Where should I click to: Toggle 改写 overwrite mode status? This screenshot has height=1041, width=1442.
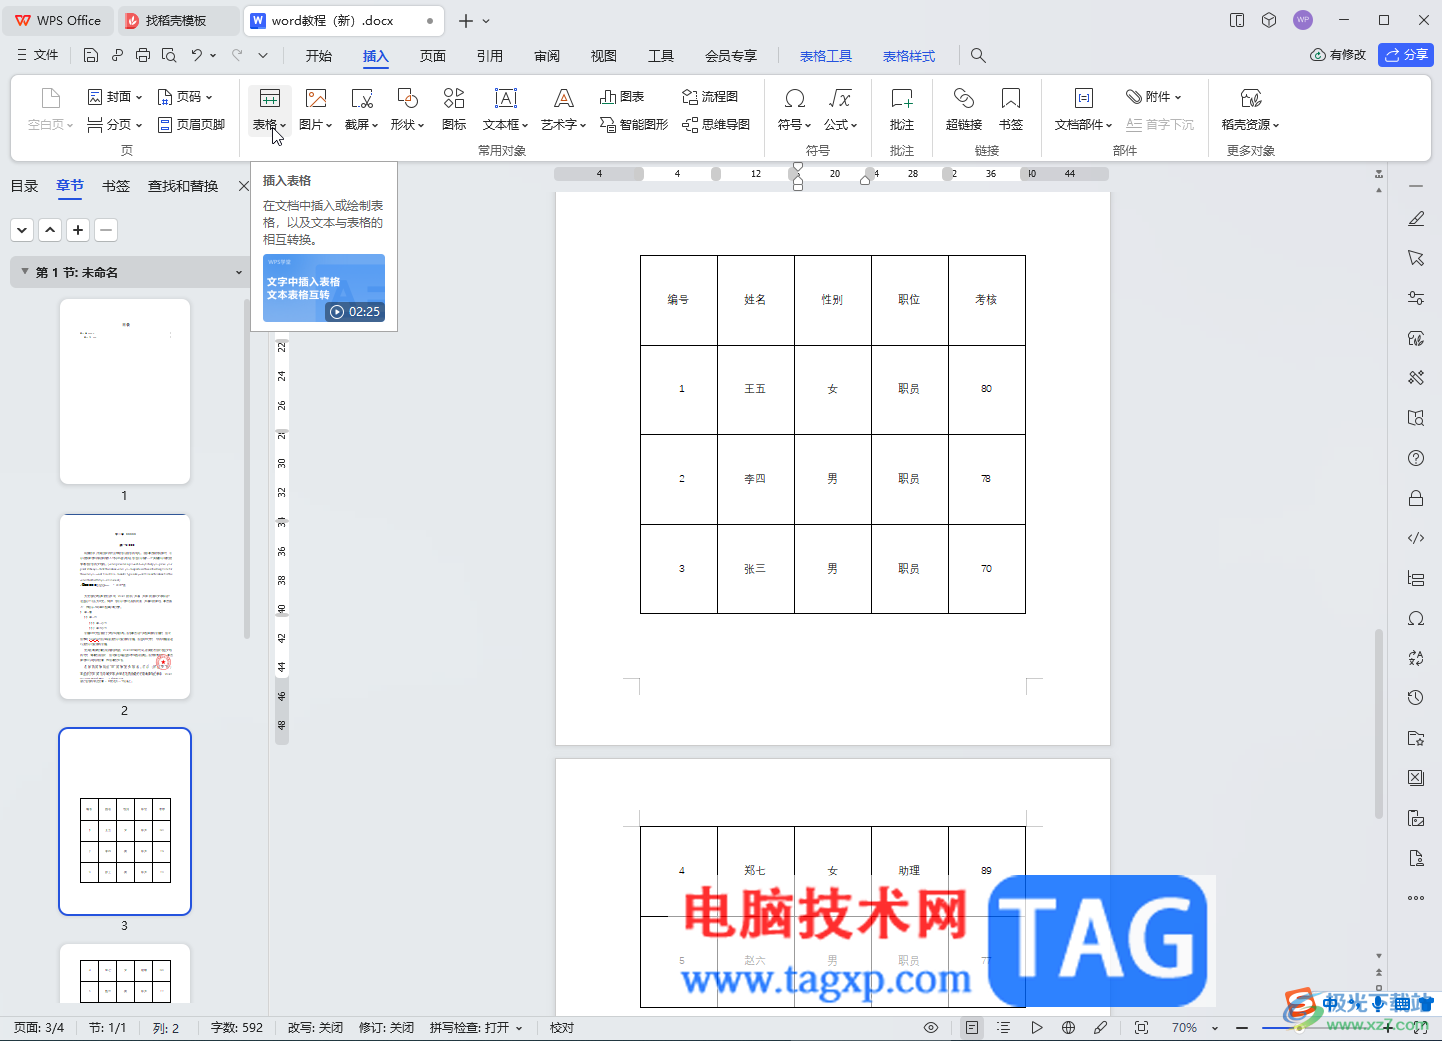click(x=315, y=1028)
